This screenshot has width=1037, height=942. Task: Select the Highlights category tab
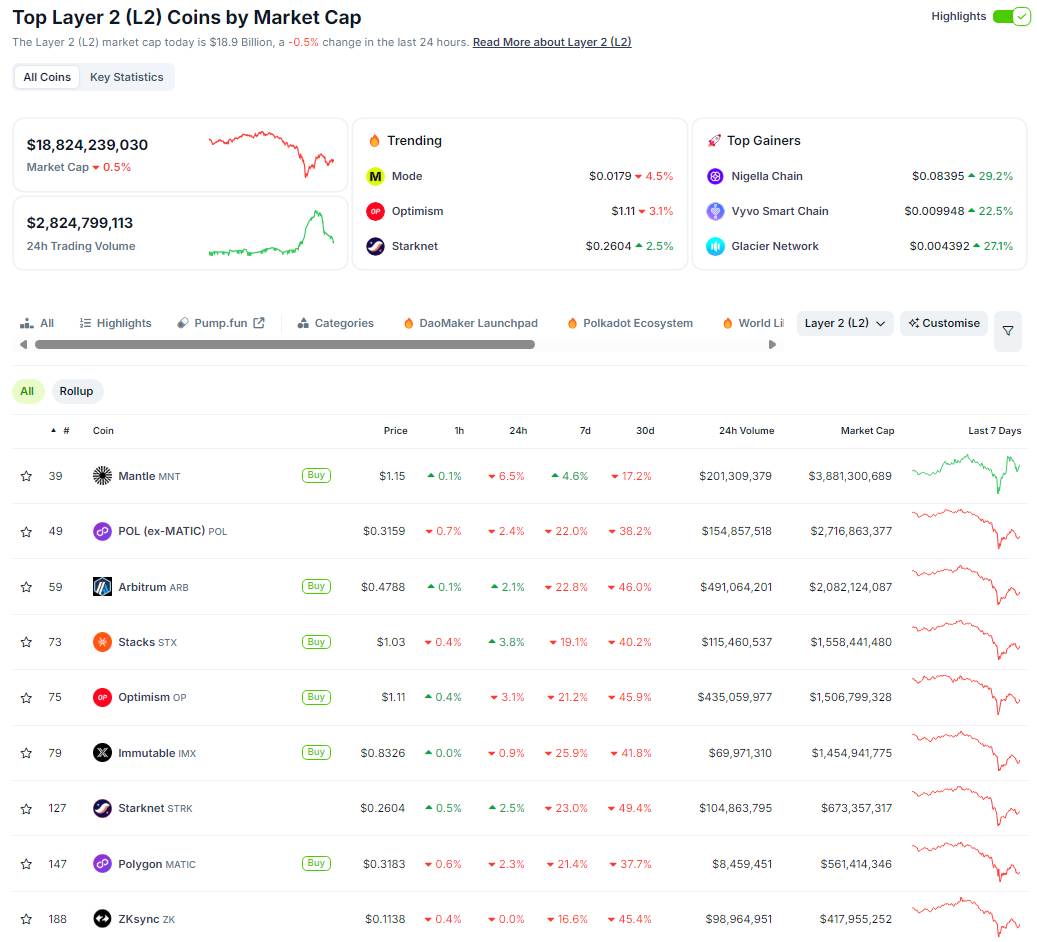(116, 323)
